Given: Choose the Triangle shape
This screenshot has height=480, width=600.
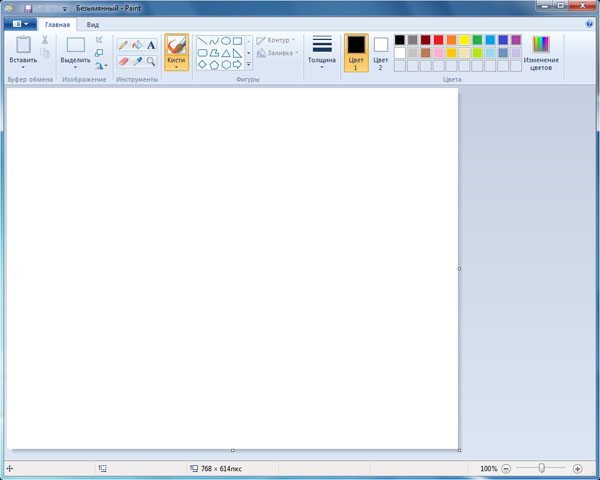Looking at the screenshot, I should 226,53.
